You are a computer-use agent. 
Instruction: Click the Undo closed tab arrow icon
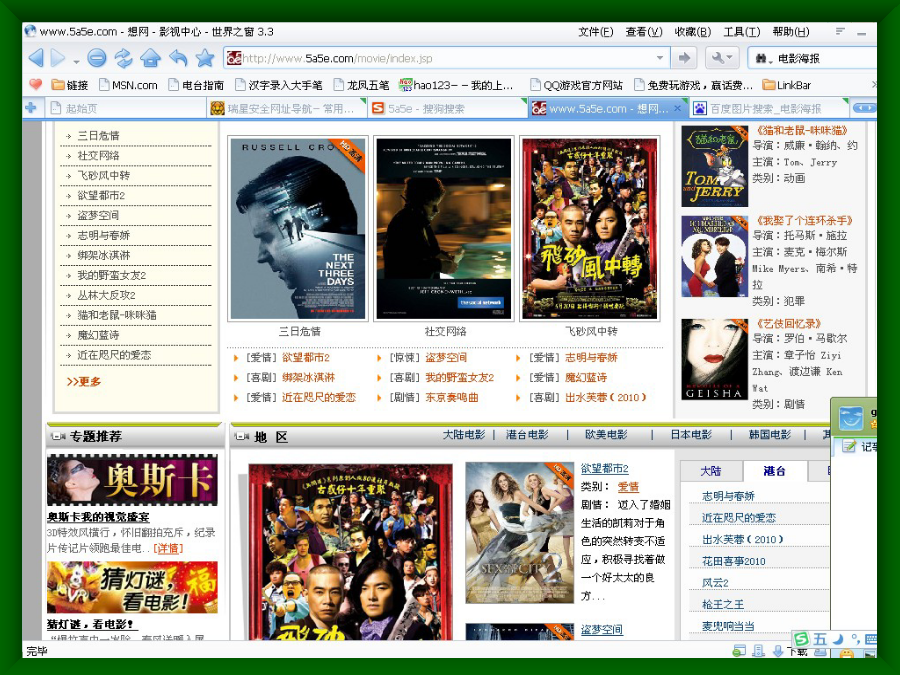178,58
